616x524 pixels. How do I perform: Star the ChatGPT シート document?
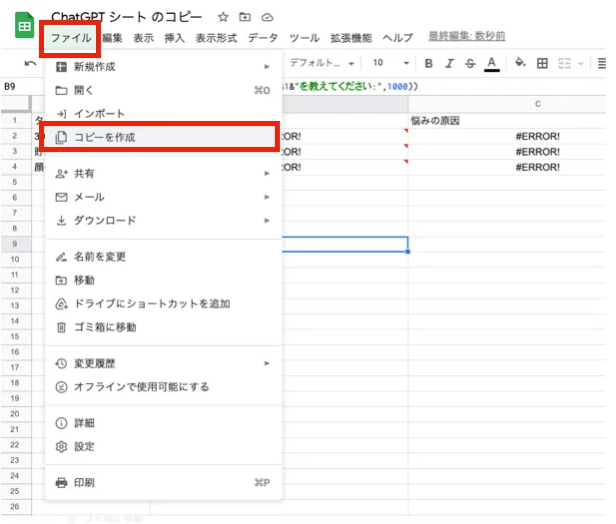click(x=223, y=17)
